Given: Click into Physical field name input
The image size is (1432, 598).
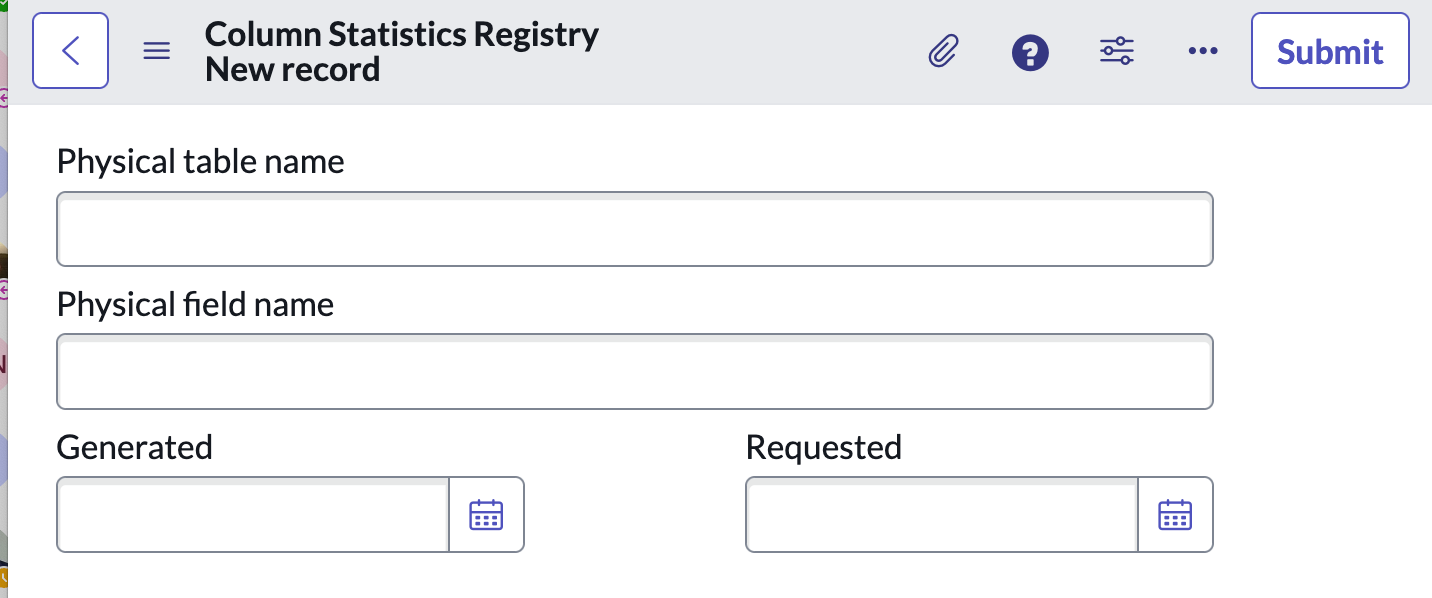Looking at the screenshot, I should (634, 372).
